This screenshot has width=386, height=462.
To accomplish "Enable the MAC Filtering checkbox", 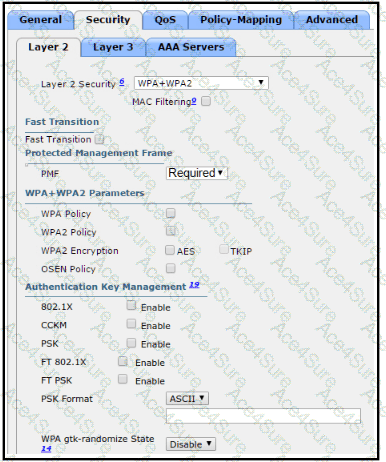I will pos(206,101).
